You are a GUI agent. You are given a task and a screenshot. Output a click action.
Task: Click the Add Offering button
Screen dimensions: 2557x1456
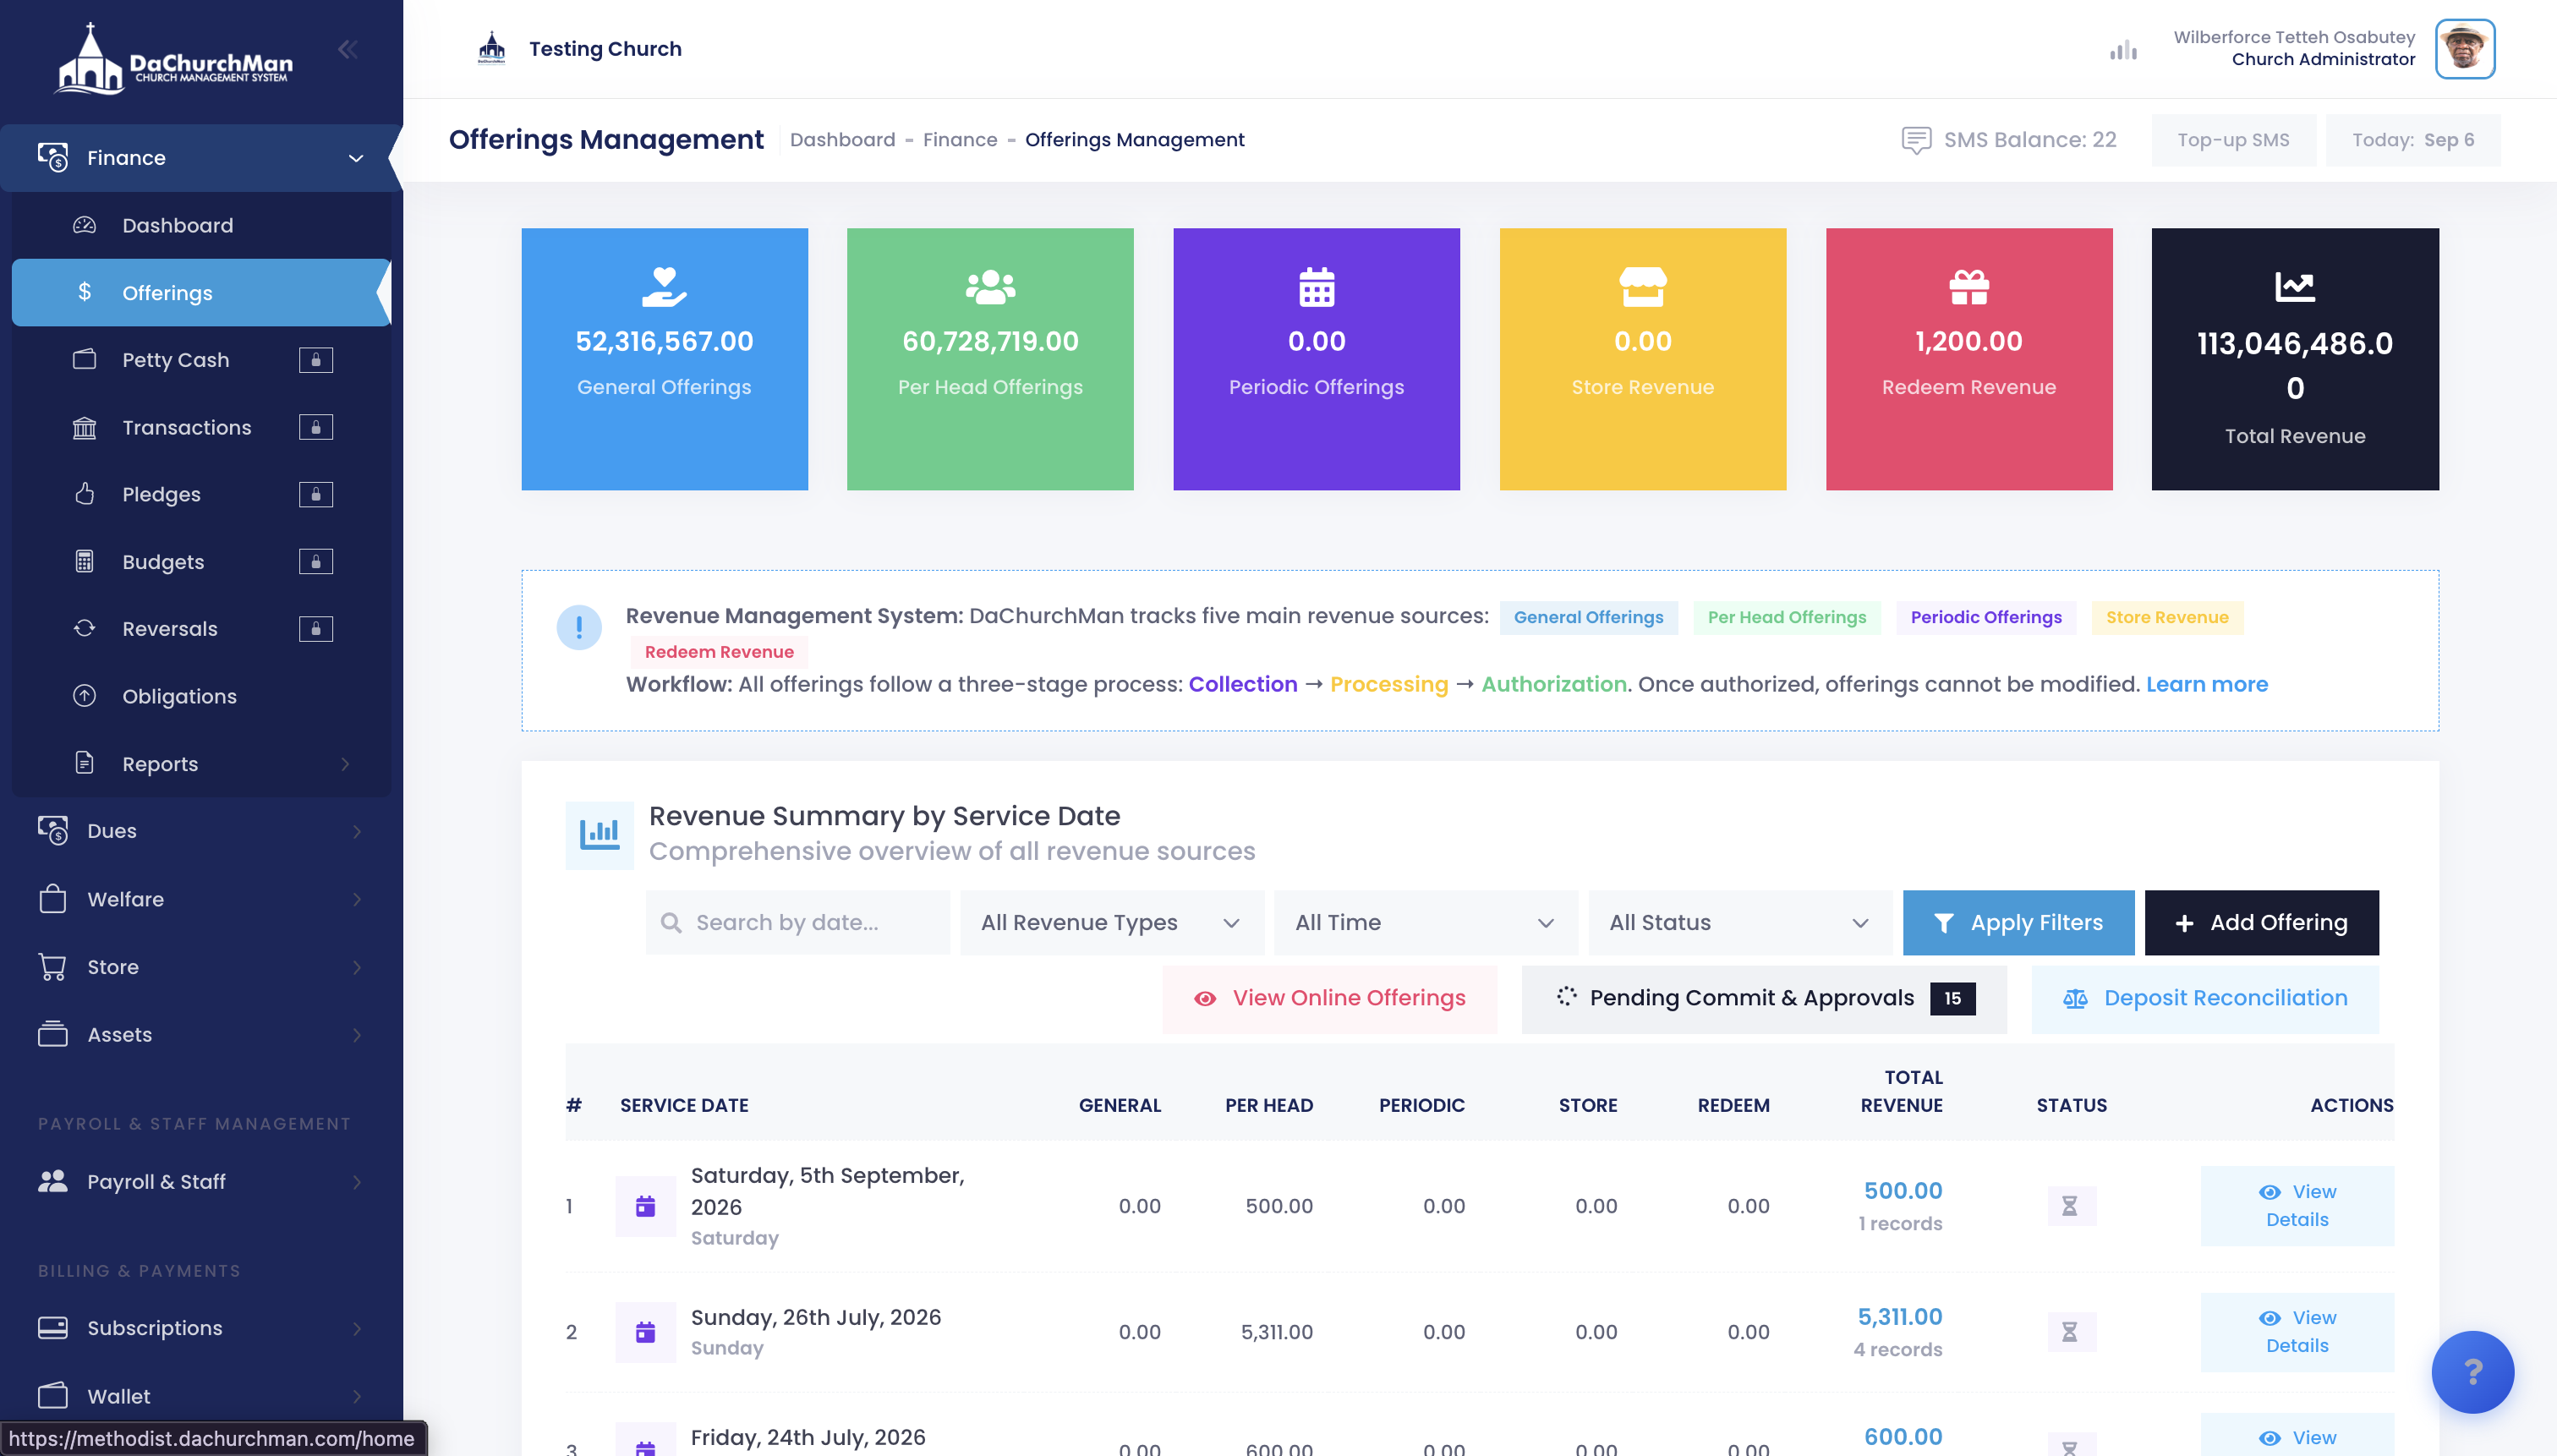[x=2261, y=922]
